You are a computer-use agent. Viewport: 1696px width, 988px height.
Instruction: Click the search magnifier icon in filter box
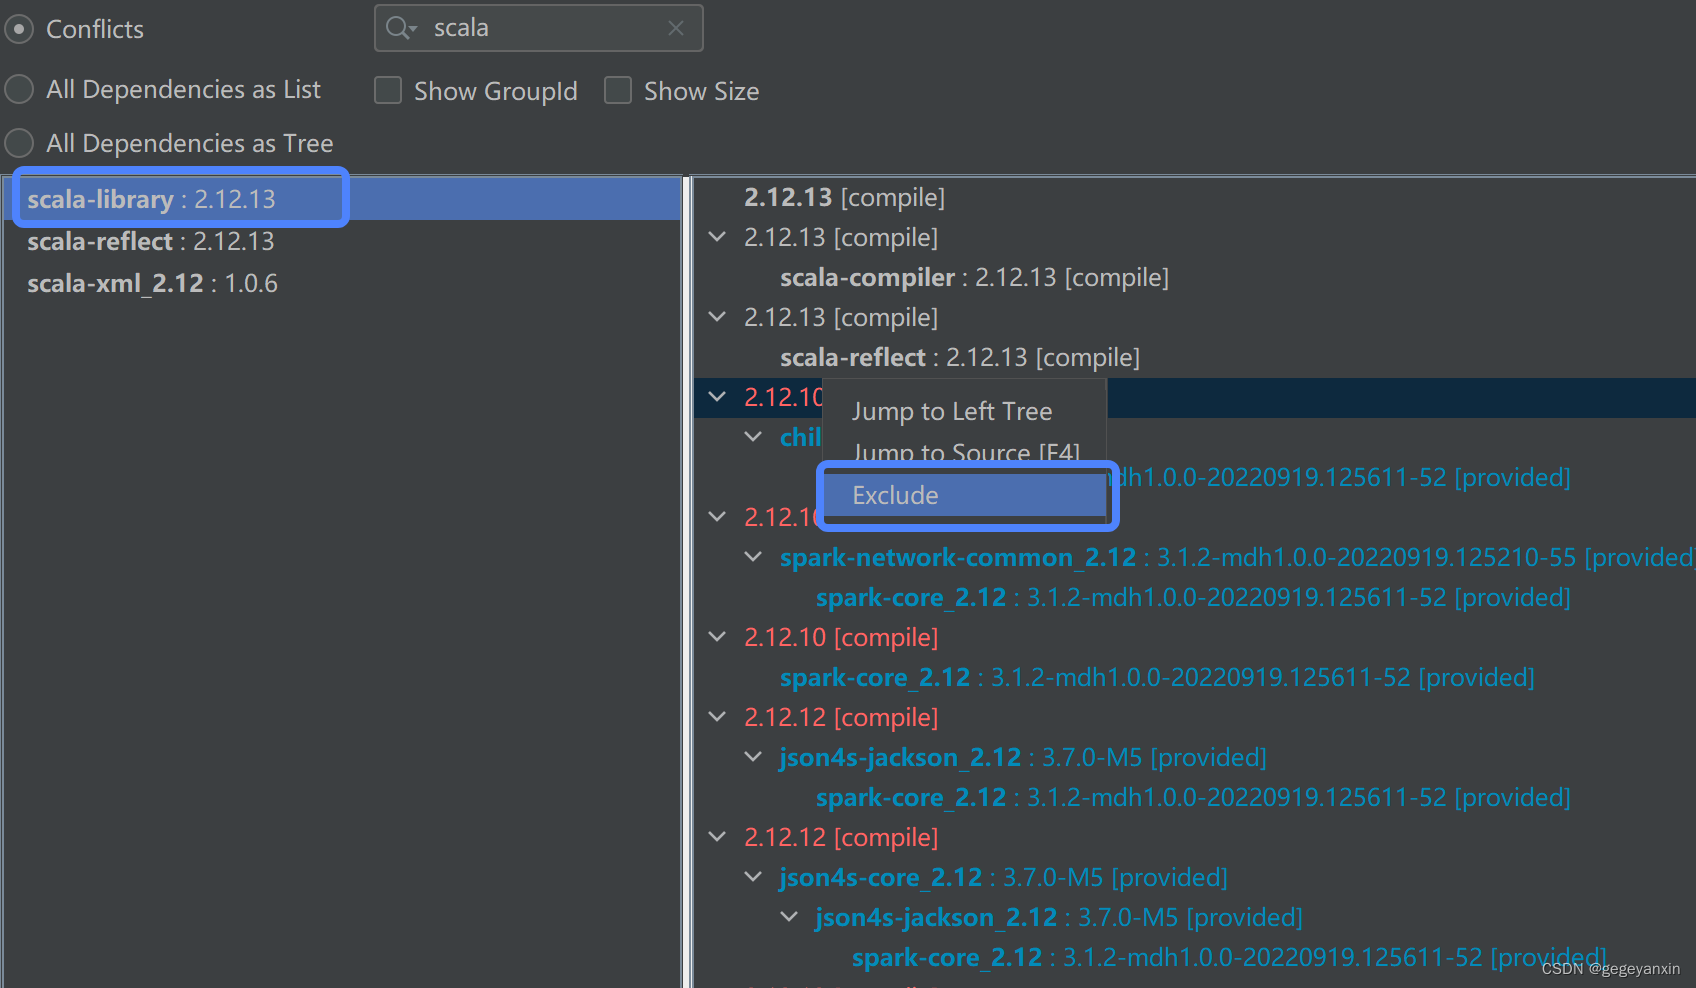pyautogui.click(x=401, y=28)
